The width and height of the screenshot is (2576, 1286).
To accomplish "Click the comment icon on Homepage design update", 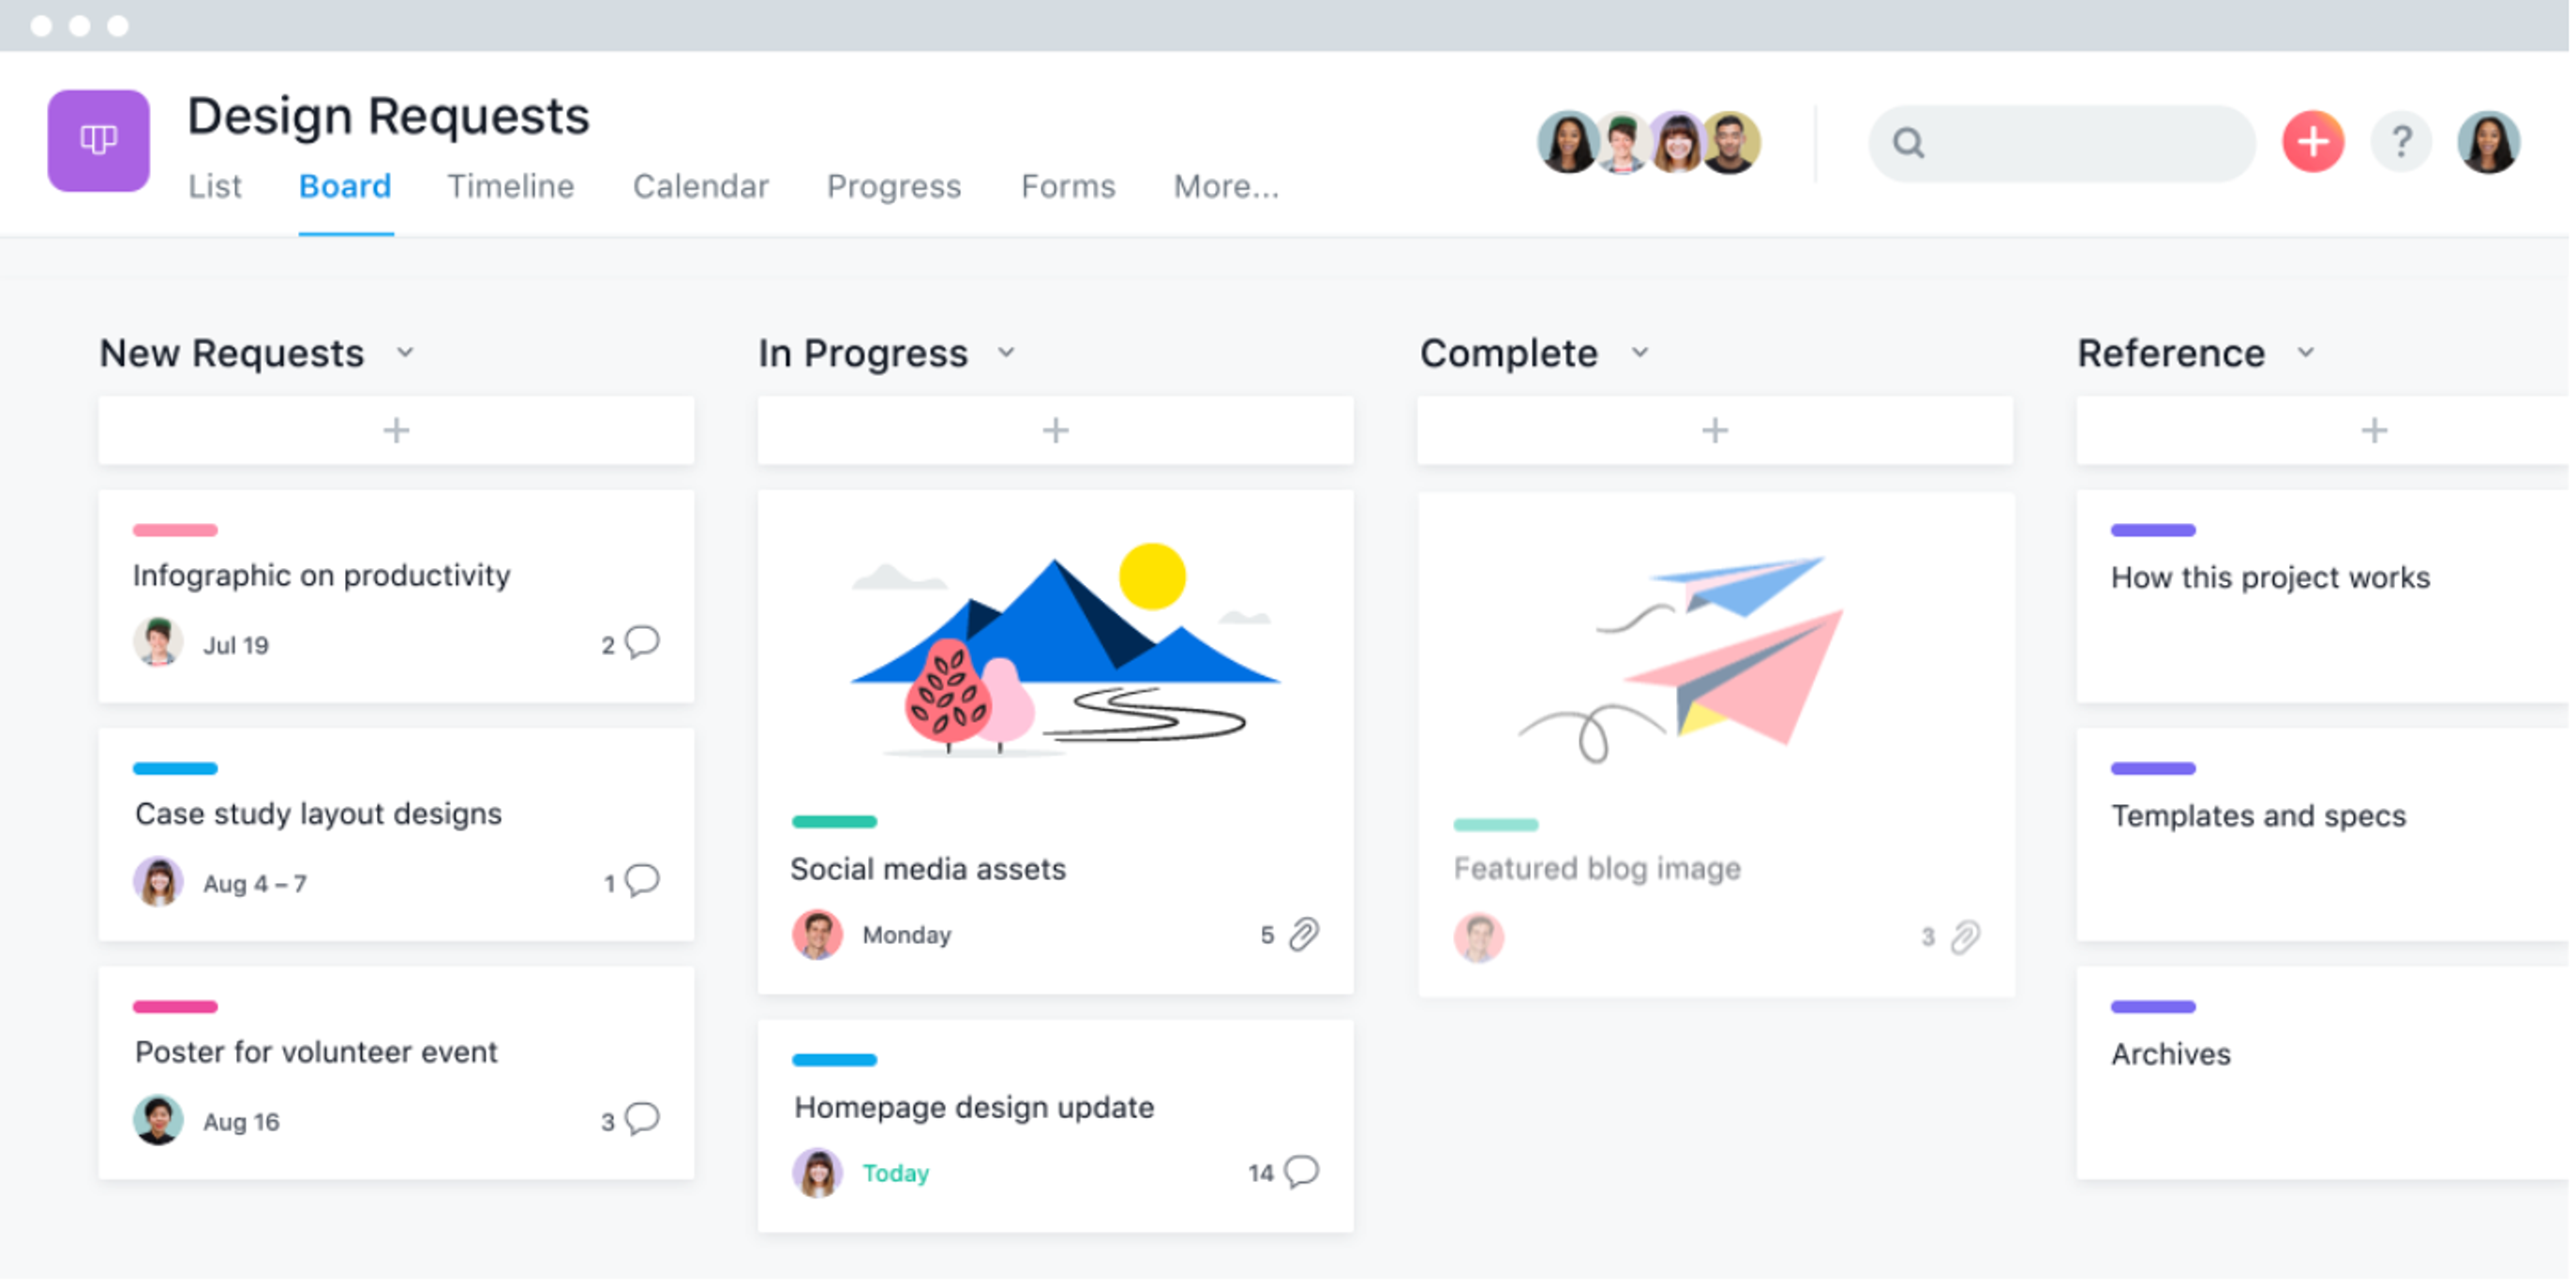I will 1302,1172.
